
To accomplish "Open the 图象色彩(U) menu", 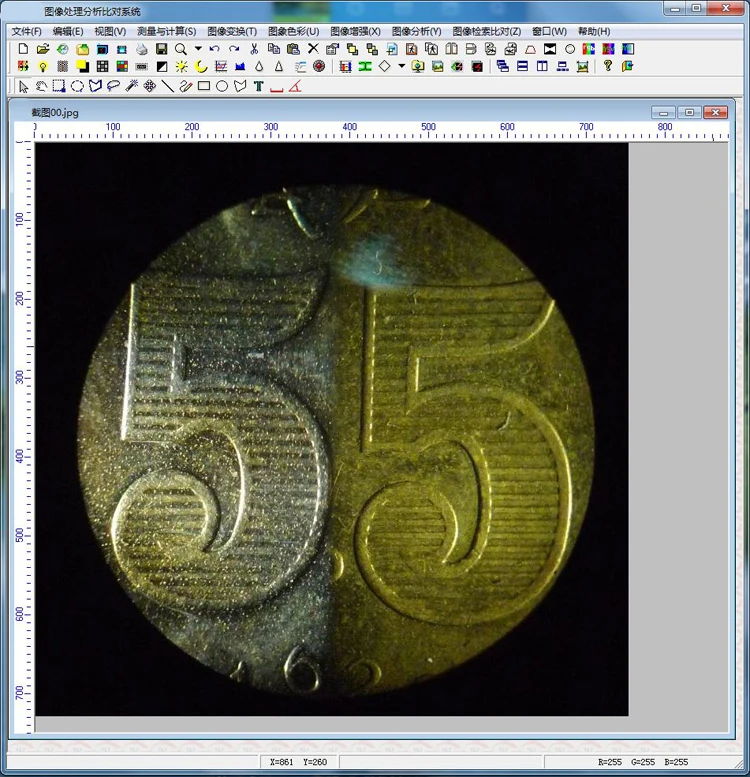I will pos(293,32).
